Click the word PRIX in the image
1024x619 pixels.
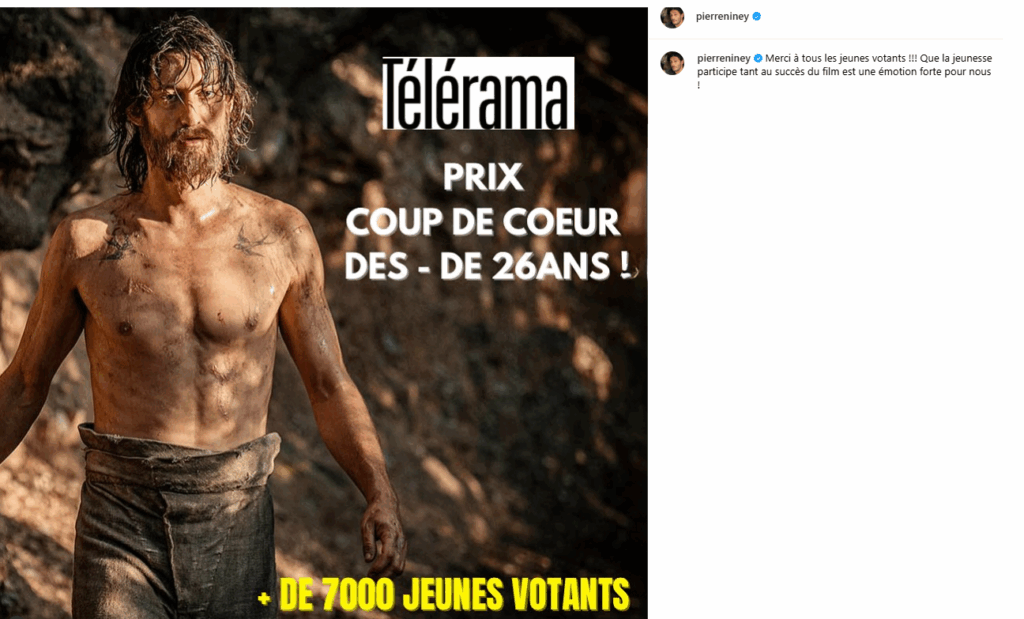point(483,177)
